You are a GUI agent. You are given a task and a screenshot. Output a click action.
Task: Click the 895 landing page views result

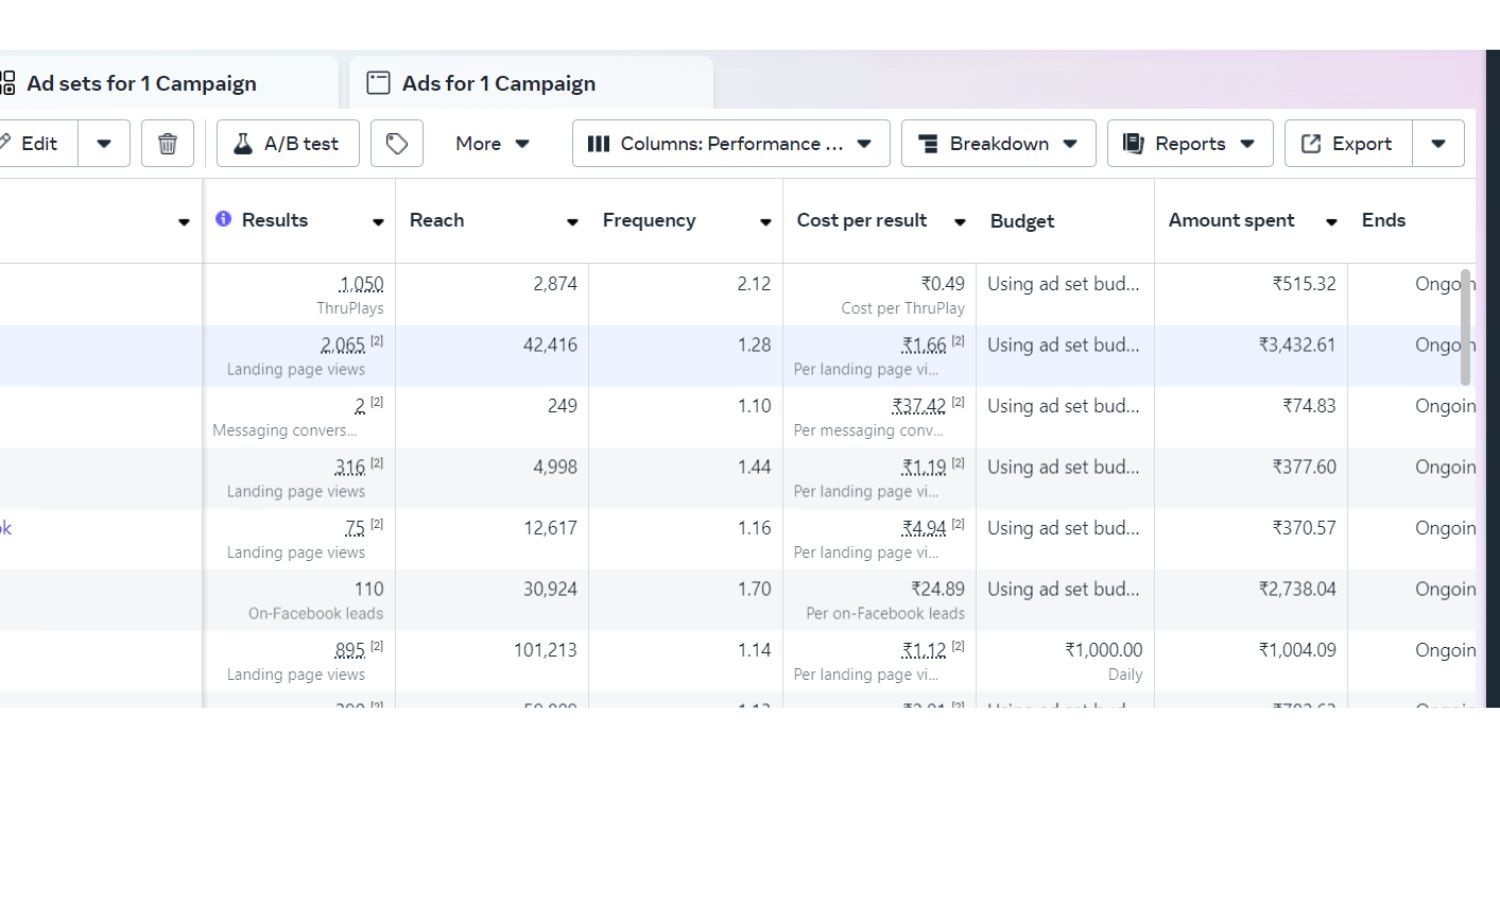[350, 650]
